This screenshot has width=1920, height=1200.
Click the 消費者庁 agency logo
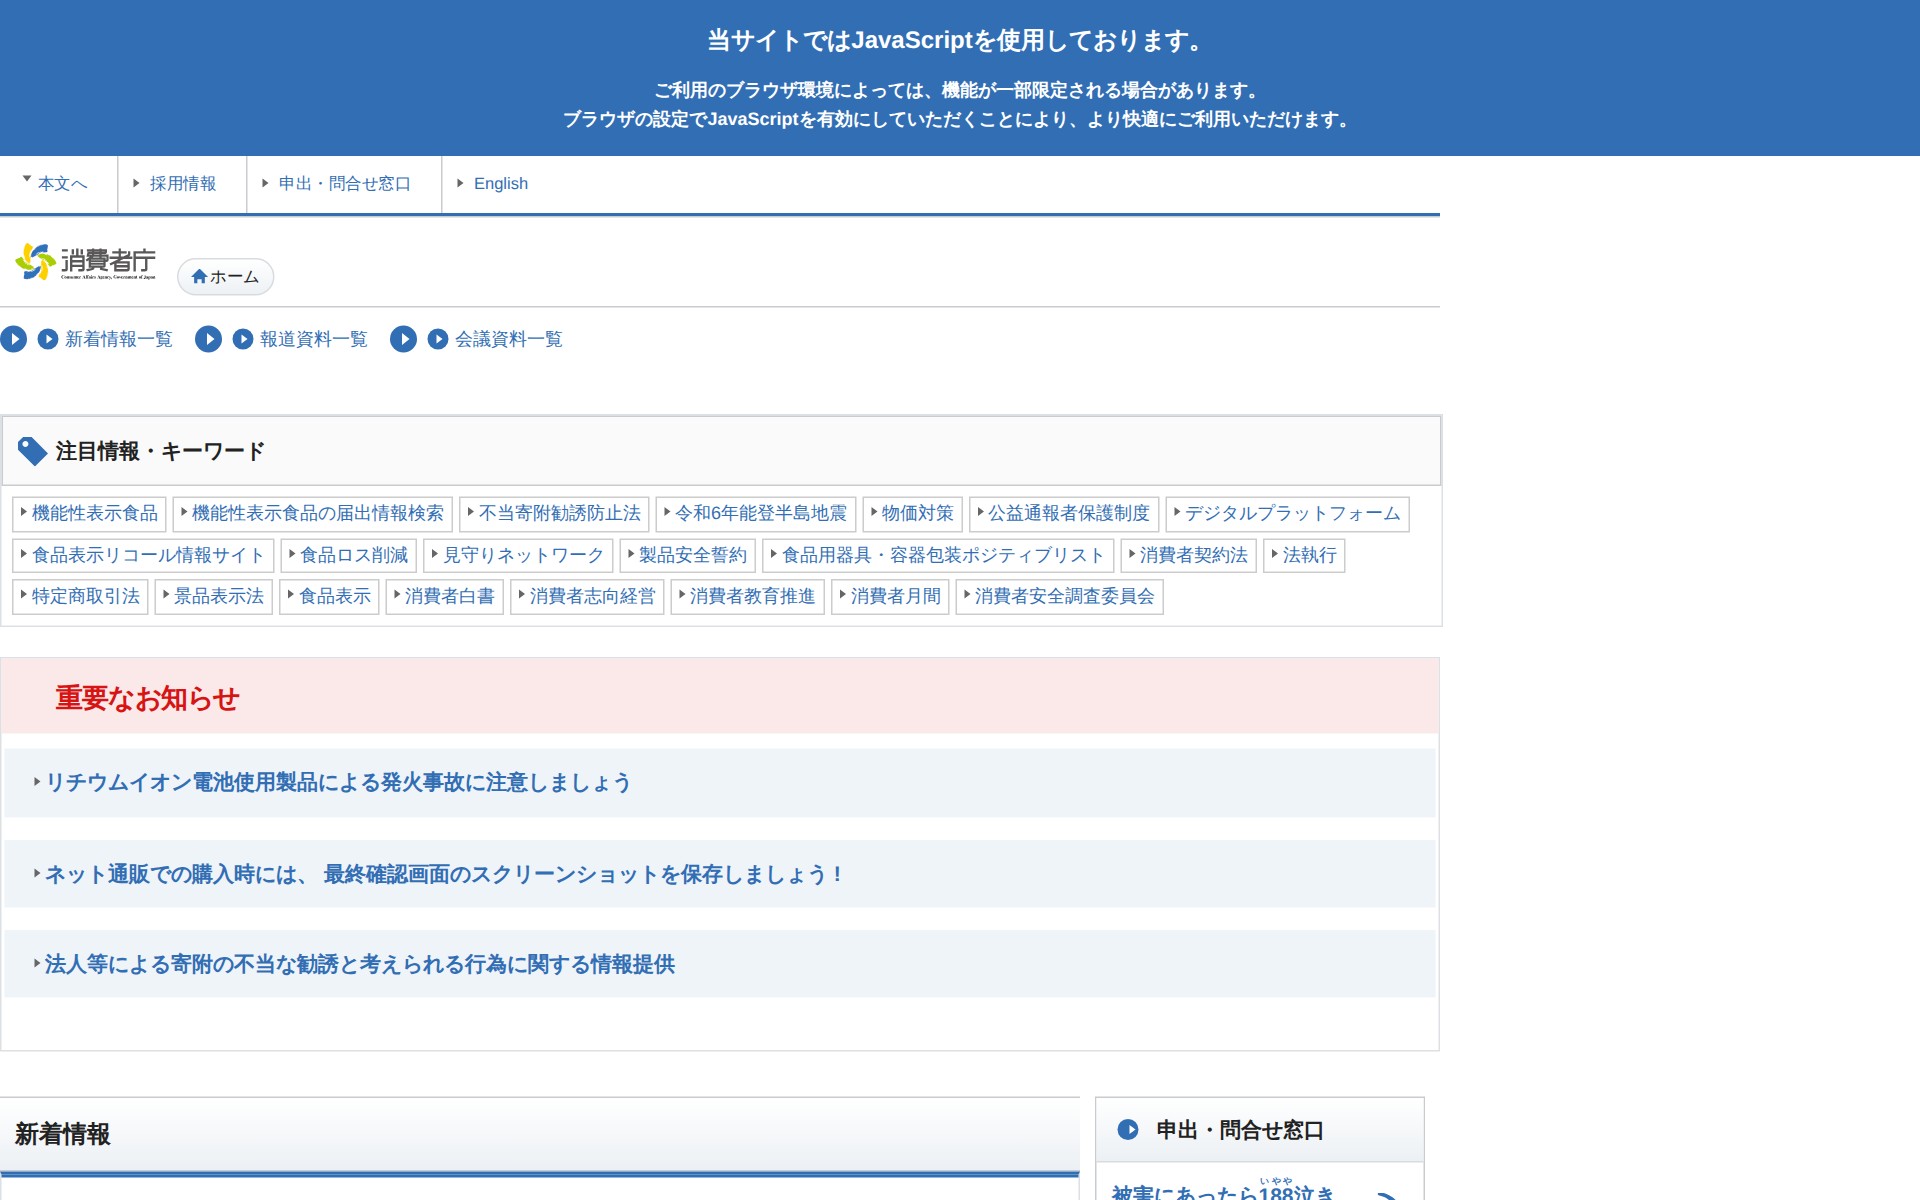point(88,262)
